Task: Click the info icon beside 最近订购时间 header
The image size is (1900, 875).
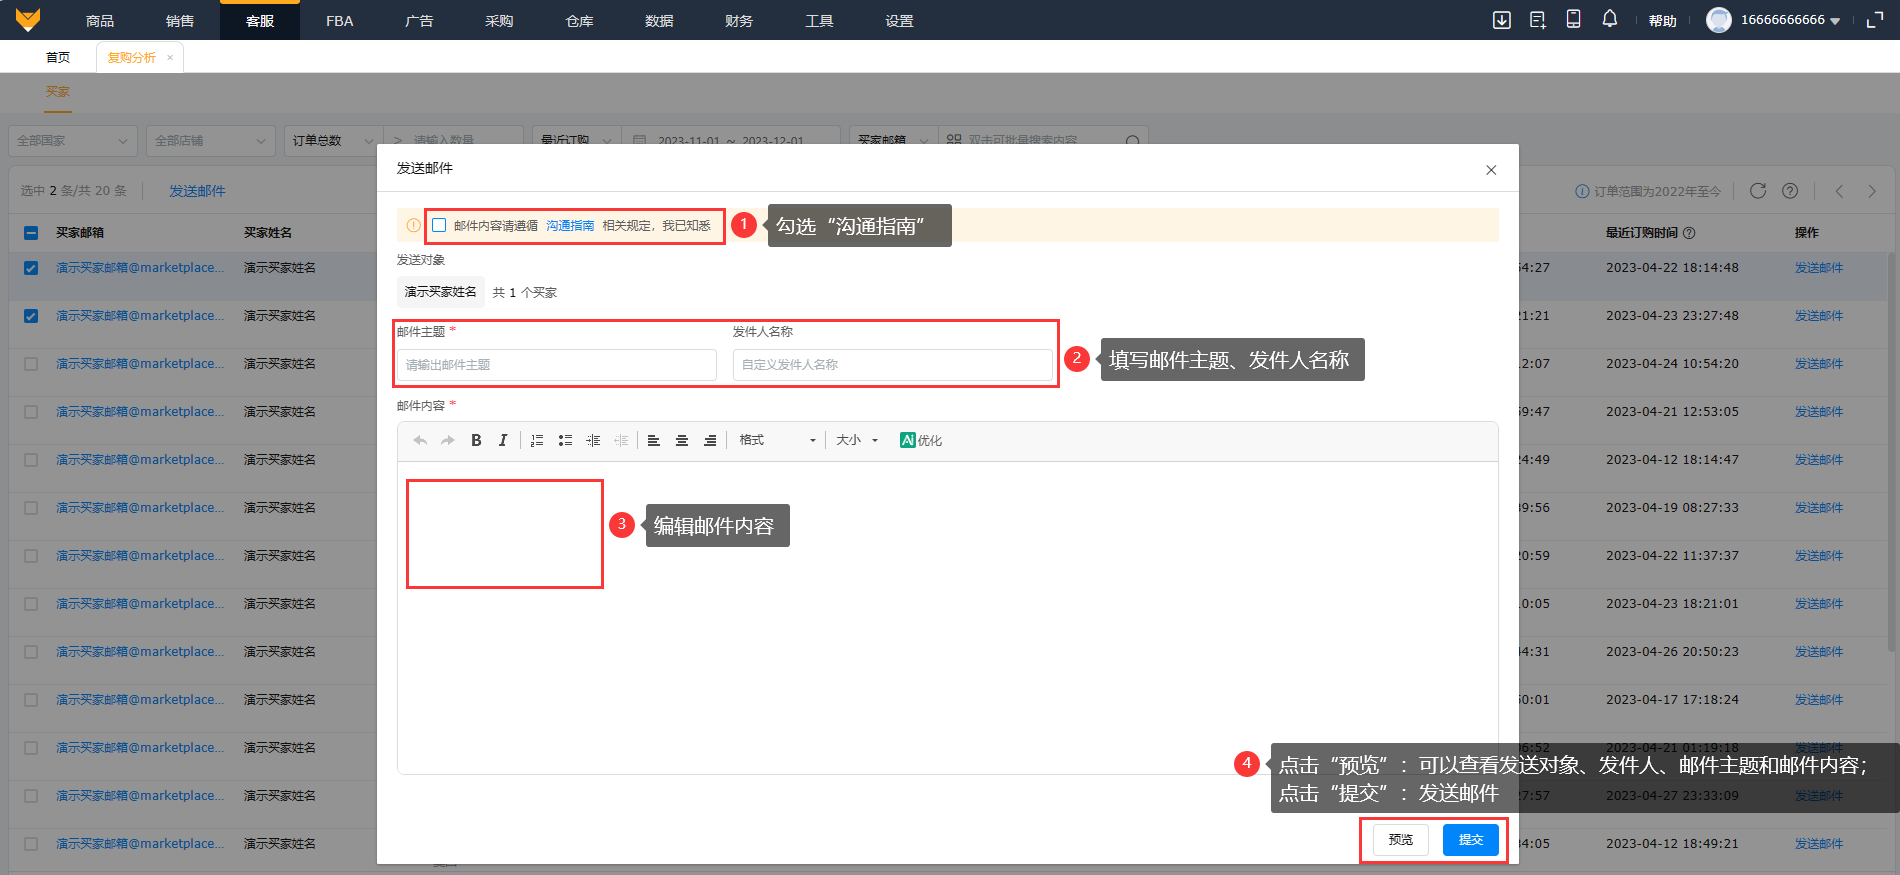Action: click(1689, 233)
